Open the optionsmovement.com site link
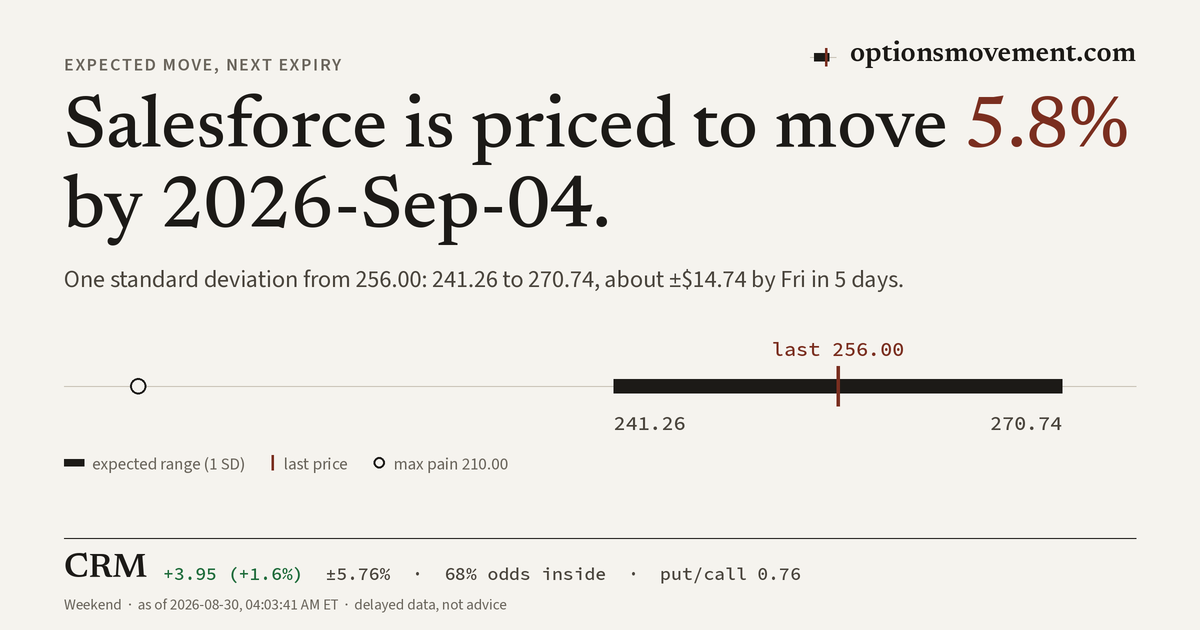 993,54
